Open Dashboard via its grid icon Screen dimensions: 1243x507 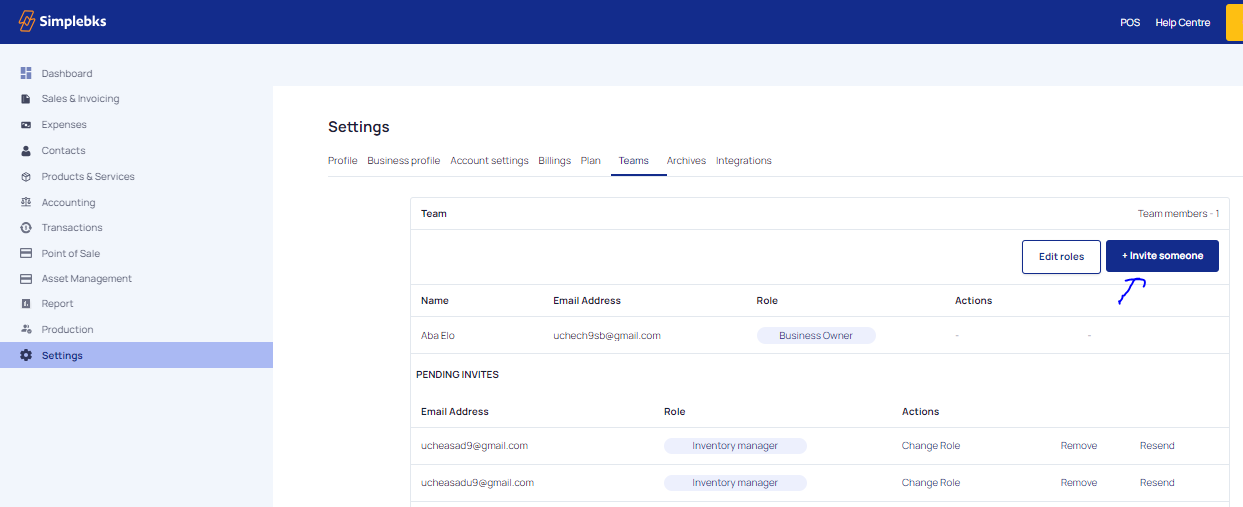click(x=26, y=73)
